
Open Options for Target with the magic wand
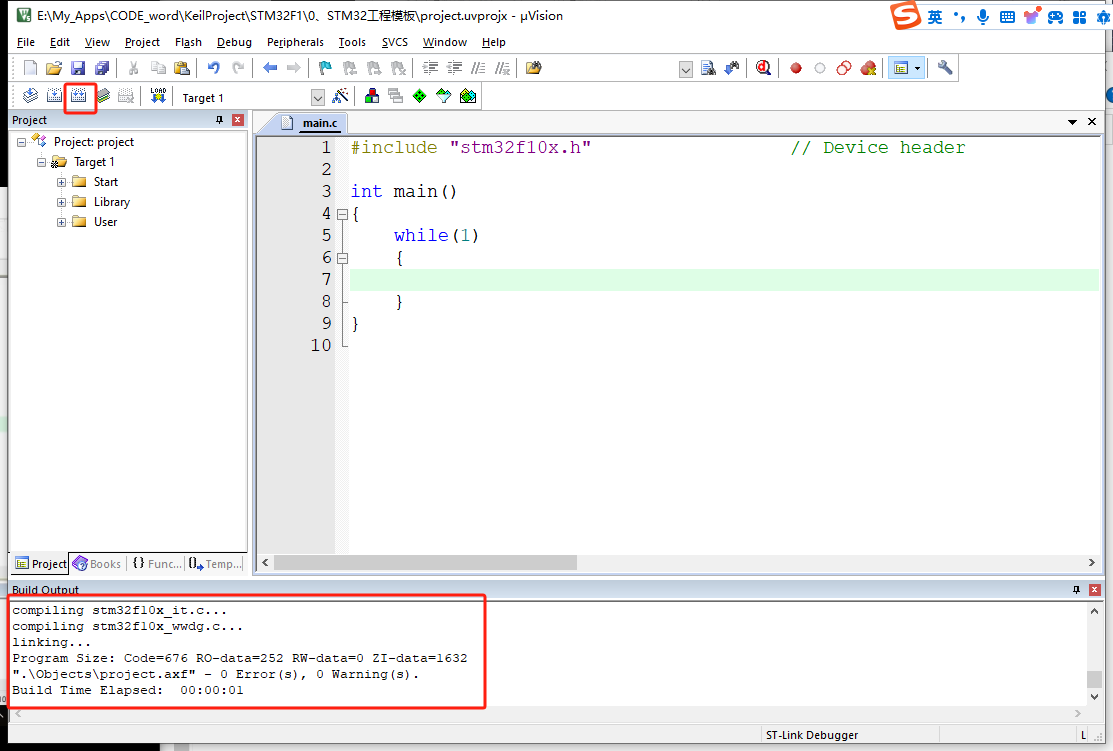point(341,96)
